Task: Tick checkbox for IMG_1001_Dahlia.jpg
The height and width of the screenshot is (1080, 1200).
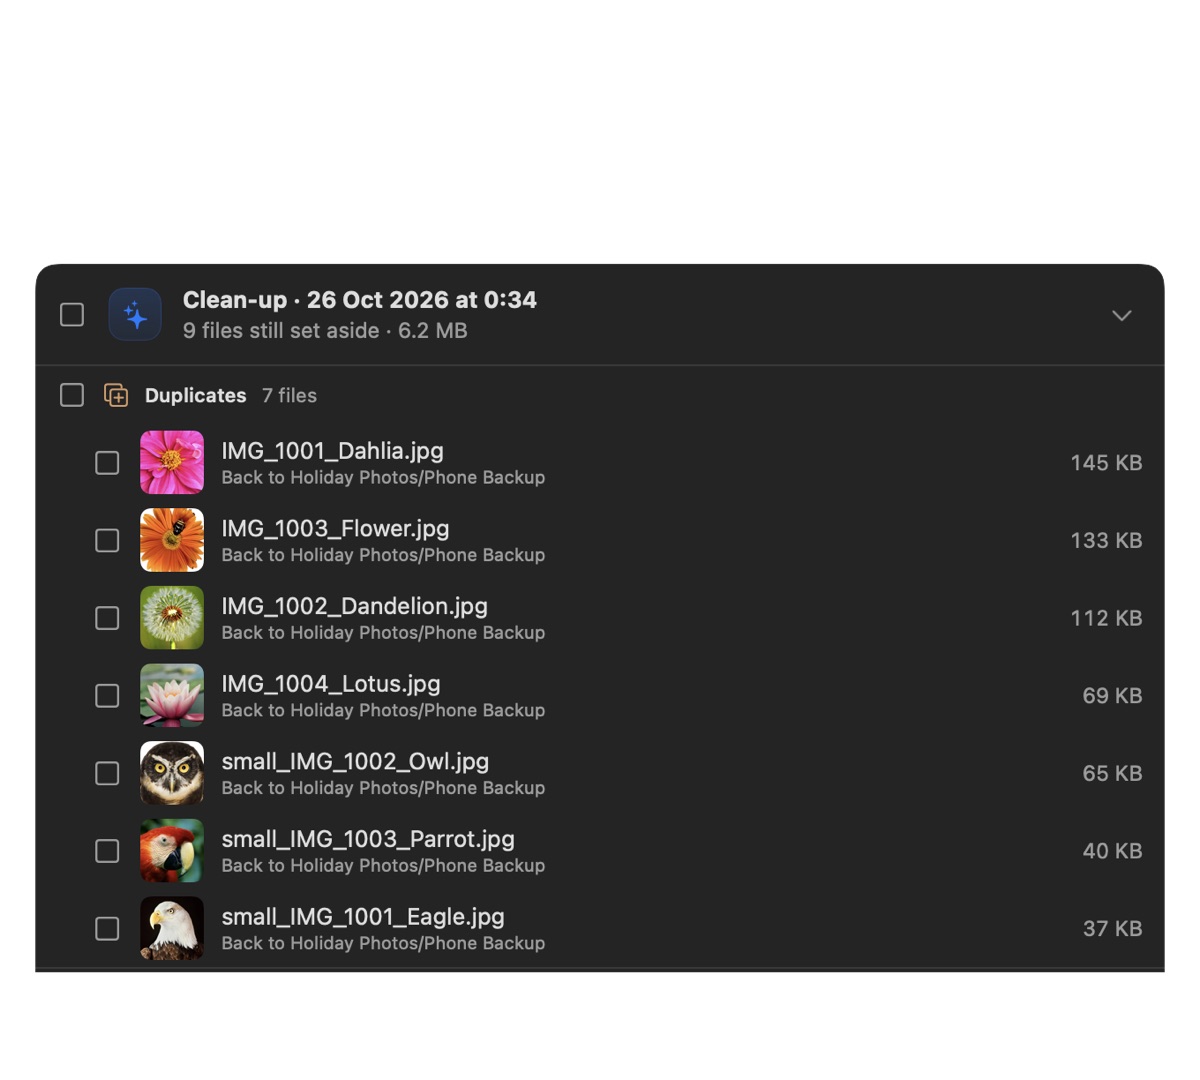Action: [107, 463]
